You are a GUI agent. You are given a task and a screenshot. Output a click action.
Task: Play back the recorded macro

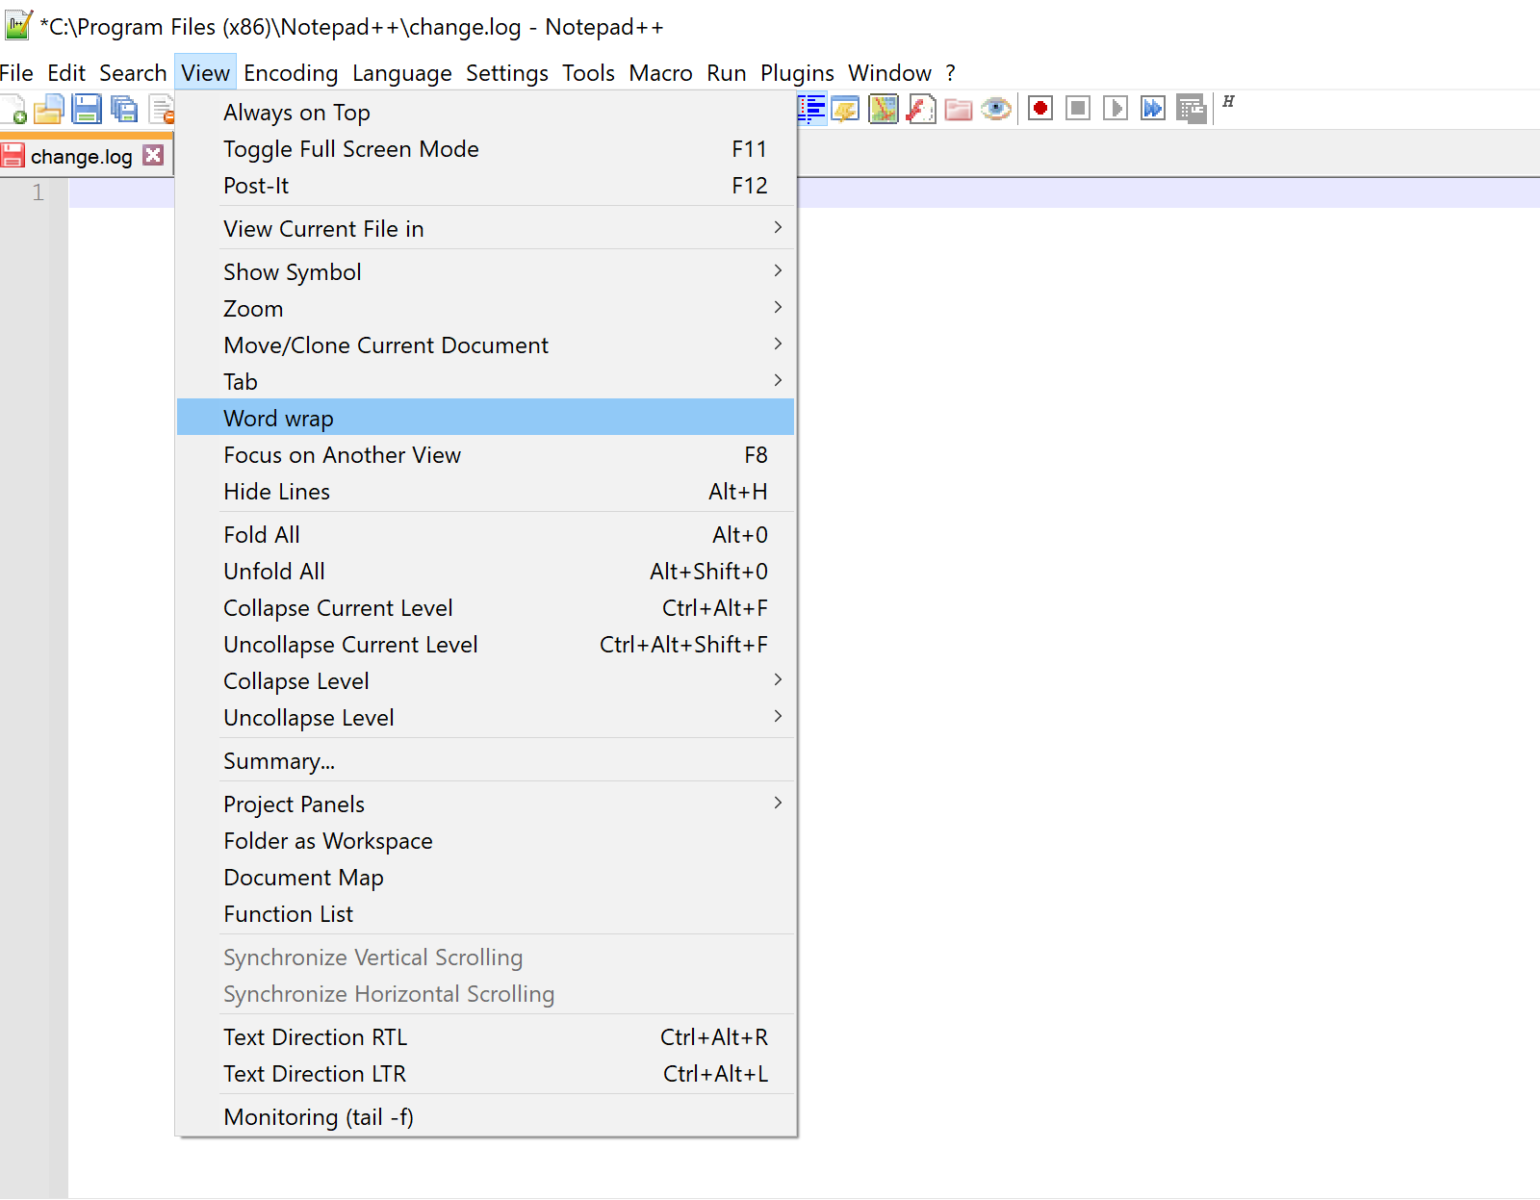coord(1115,108)
